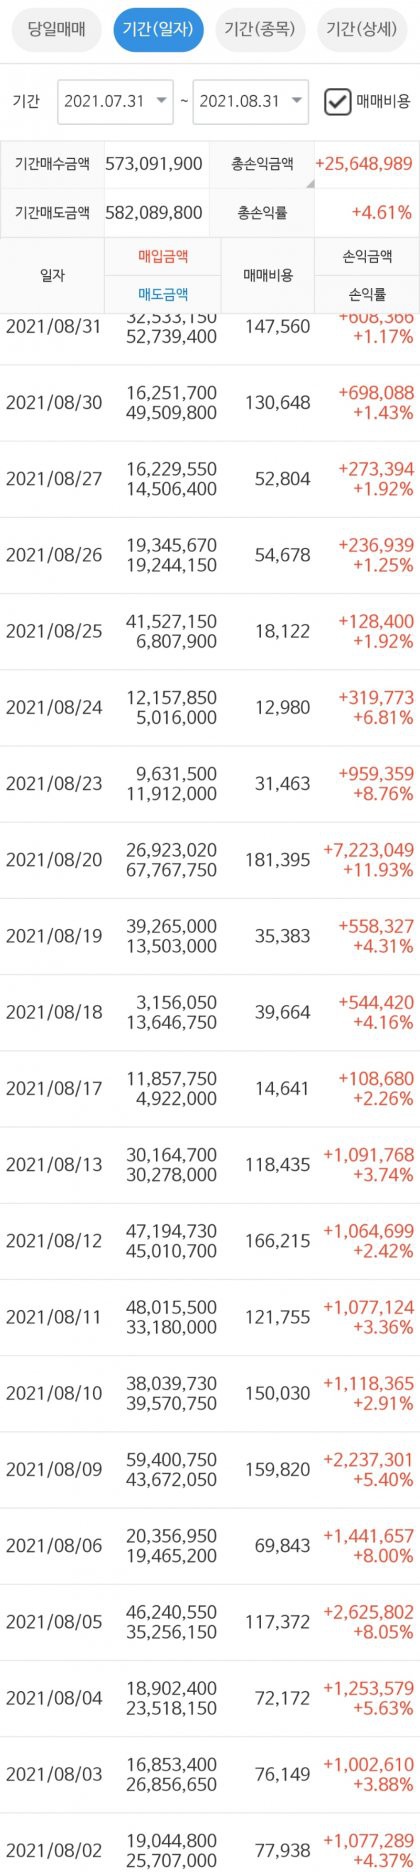Click the 손익률 column header
This screenshot has width=420, height=1872.
click(367, 294)
